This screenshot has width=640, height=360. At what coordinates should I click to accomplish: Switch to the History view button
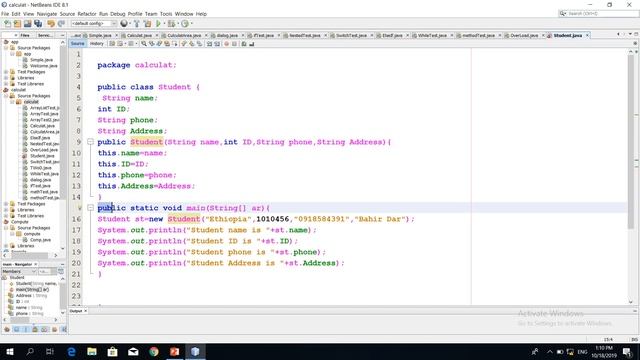[x=97, y=44]
